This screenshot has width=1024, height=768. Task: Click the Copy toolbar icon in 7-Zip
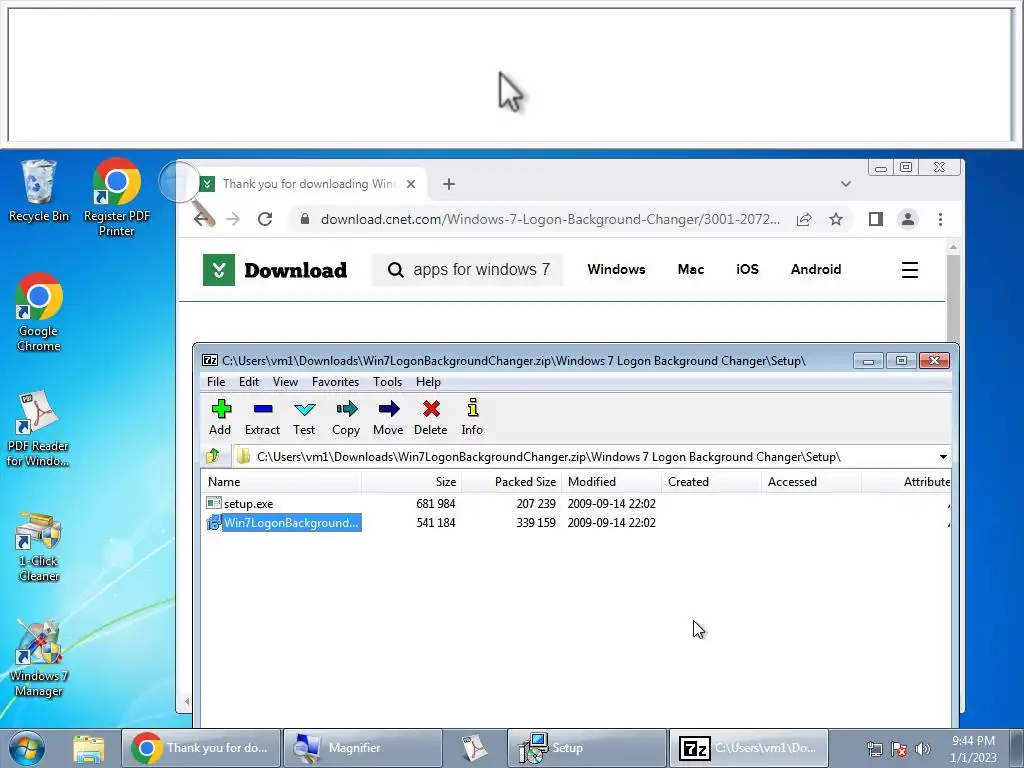pyautogui.click(x=346, y=417)
